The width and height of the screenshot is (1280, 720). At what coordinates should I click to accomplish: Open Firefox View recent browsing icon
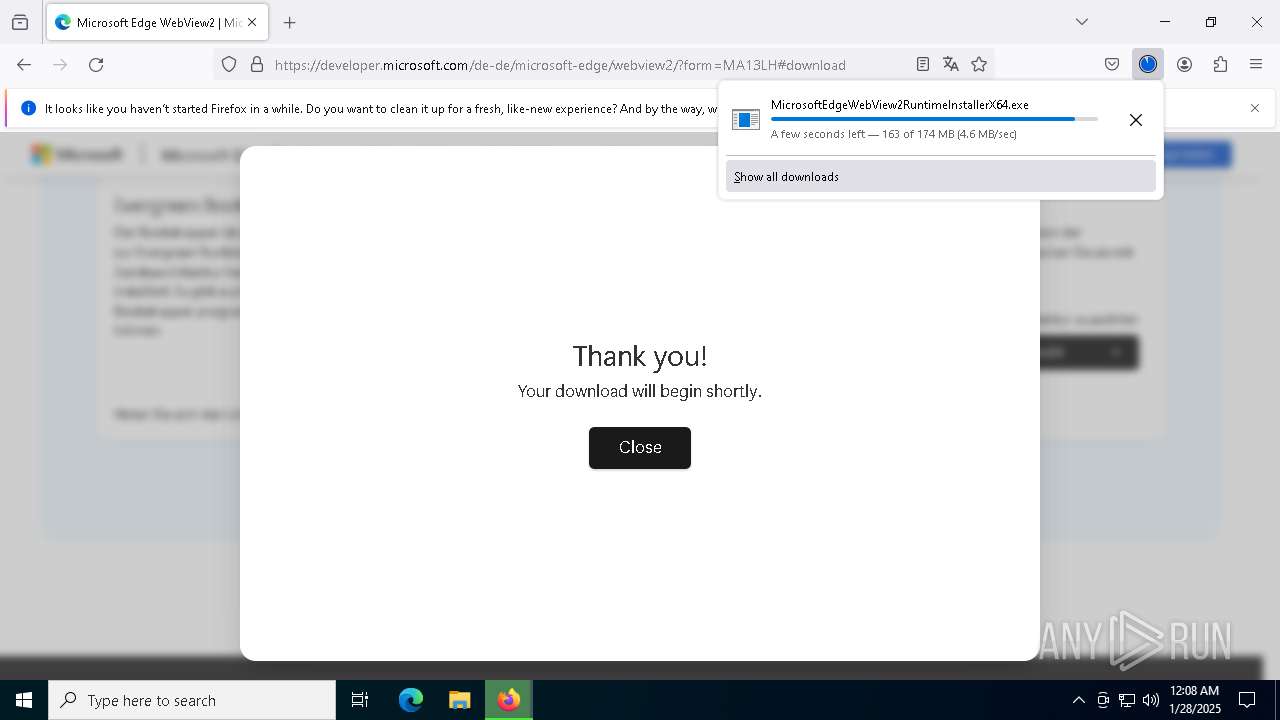click(20, 22)
